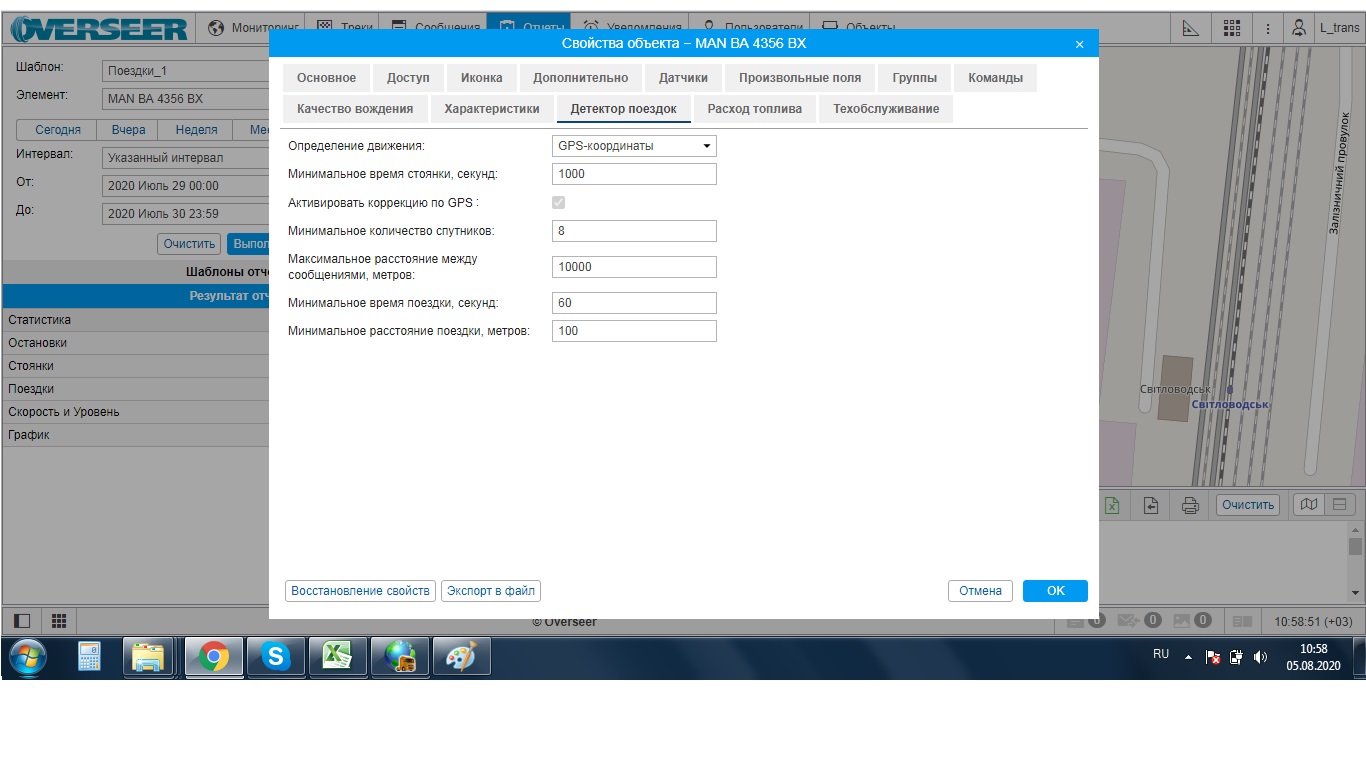
Task: Click the map view icon
Action: point(1308,504)
